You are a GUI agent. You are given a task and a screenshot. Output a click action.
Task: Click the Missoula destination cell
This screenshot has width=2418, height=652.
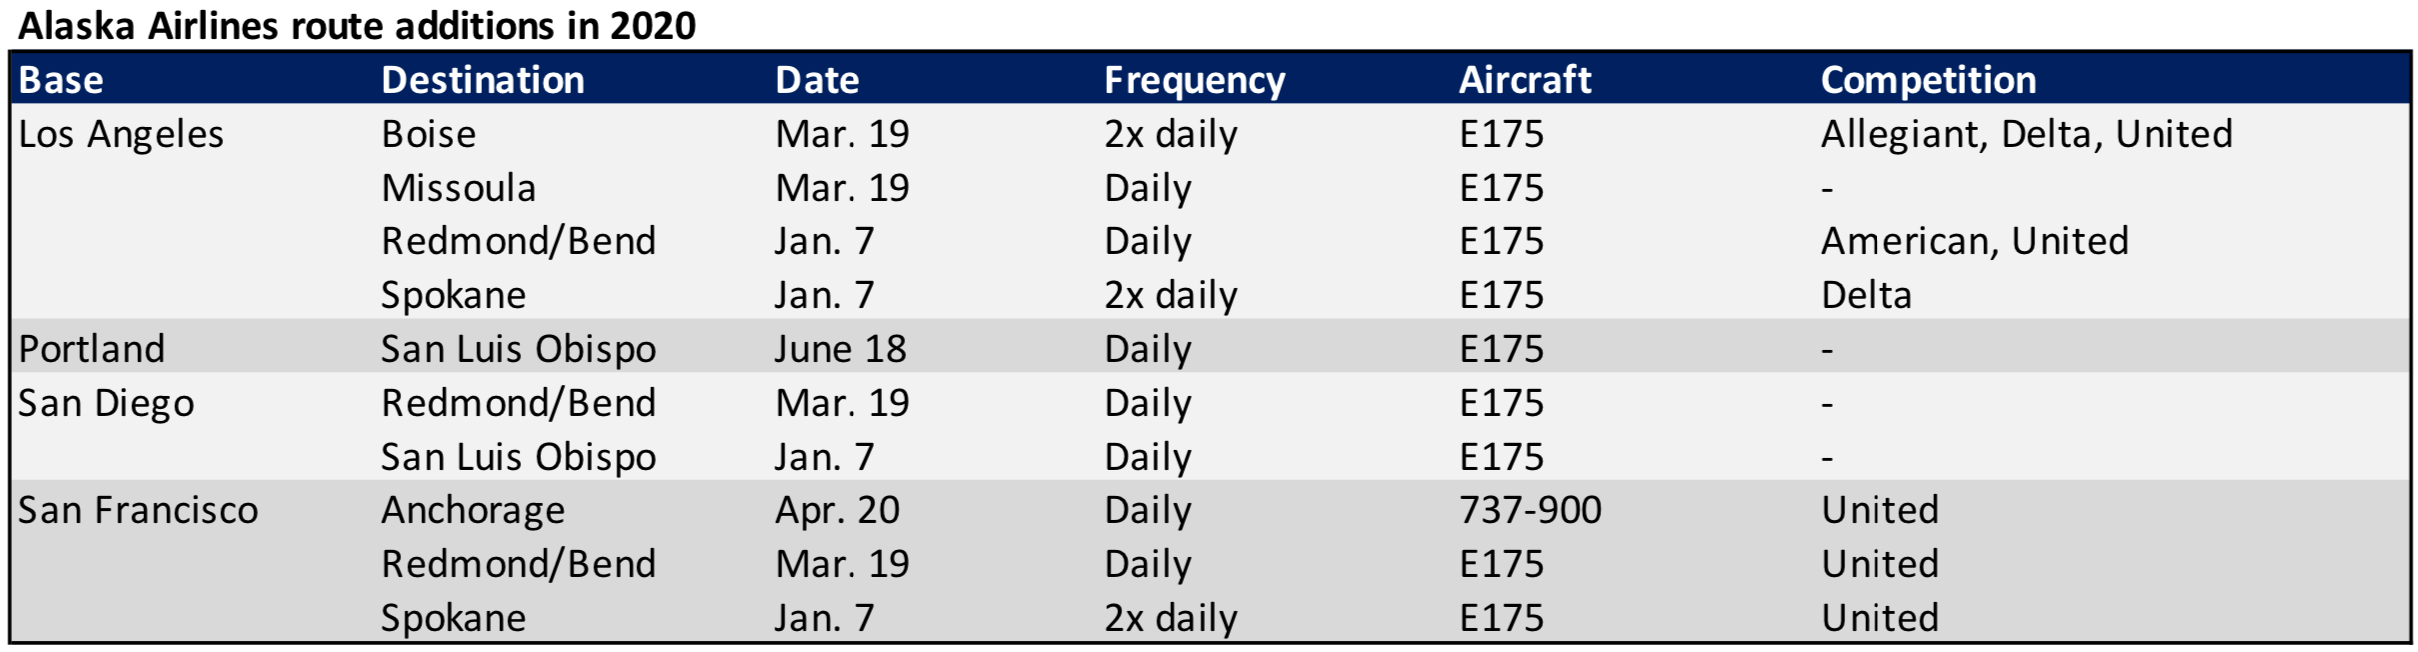pos(458,188)
